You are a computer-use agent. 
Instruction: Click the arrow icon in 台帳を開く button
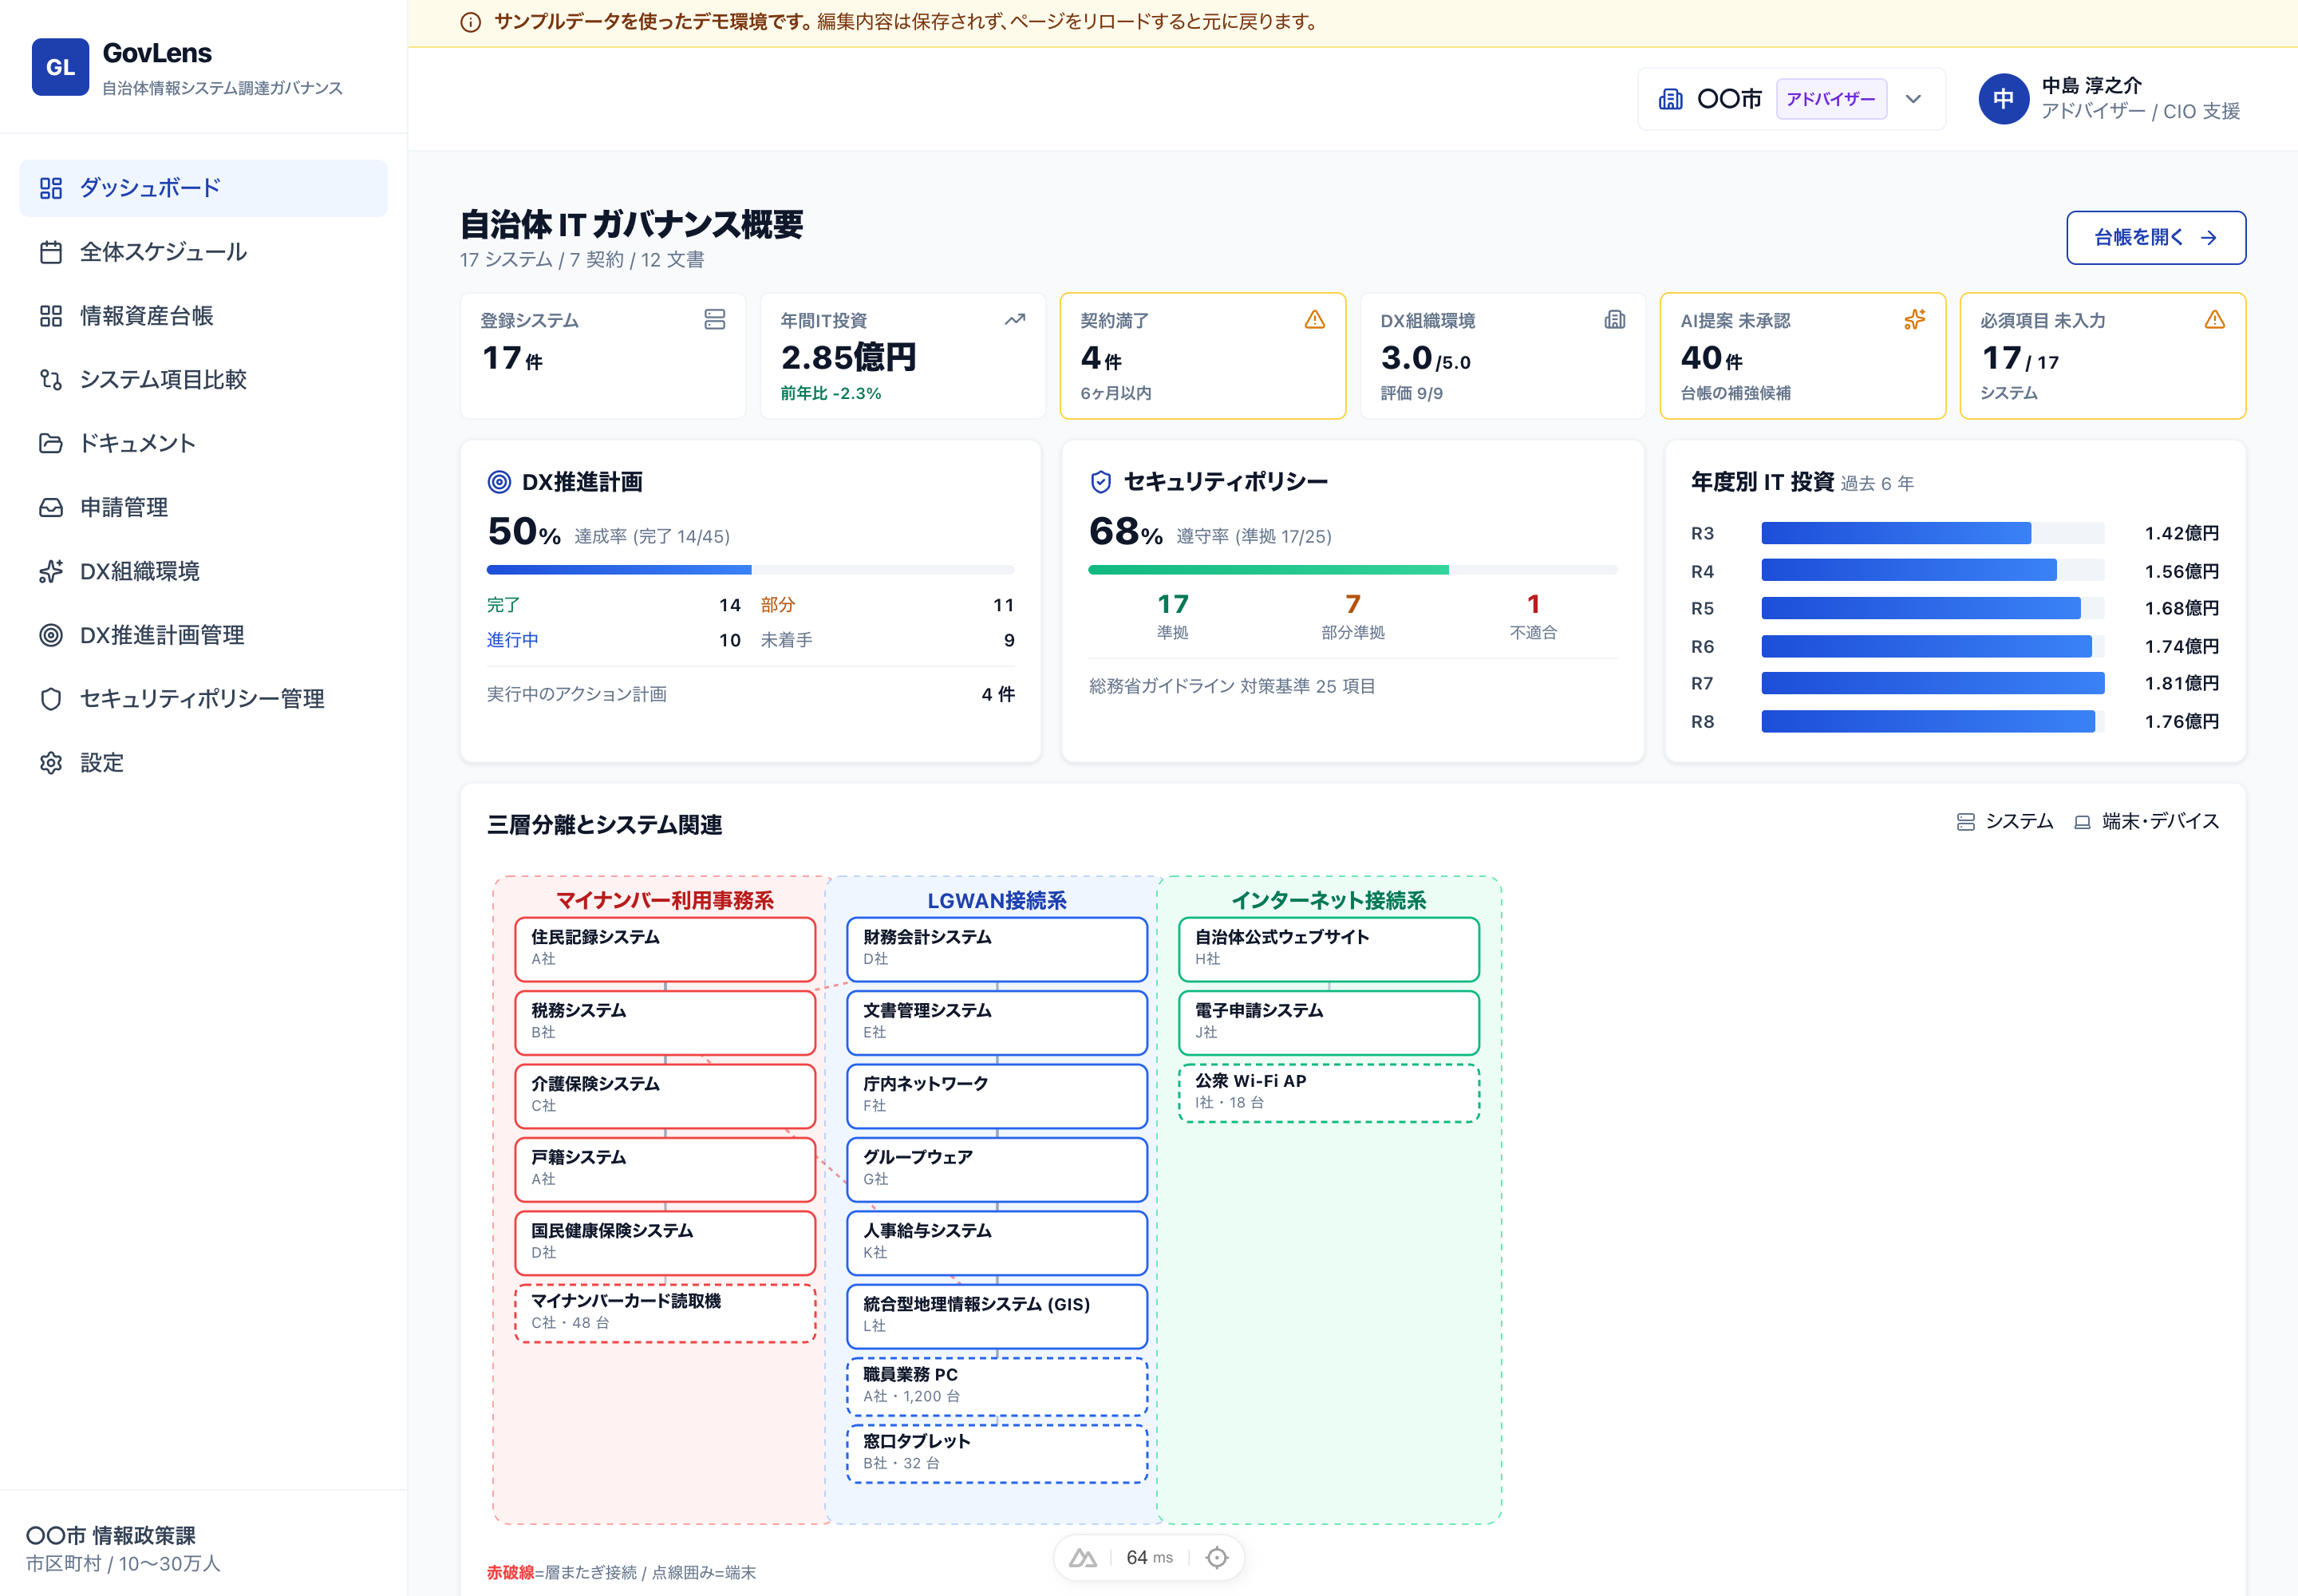pyautogui.click(x=2208, y=238)
